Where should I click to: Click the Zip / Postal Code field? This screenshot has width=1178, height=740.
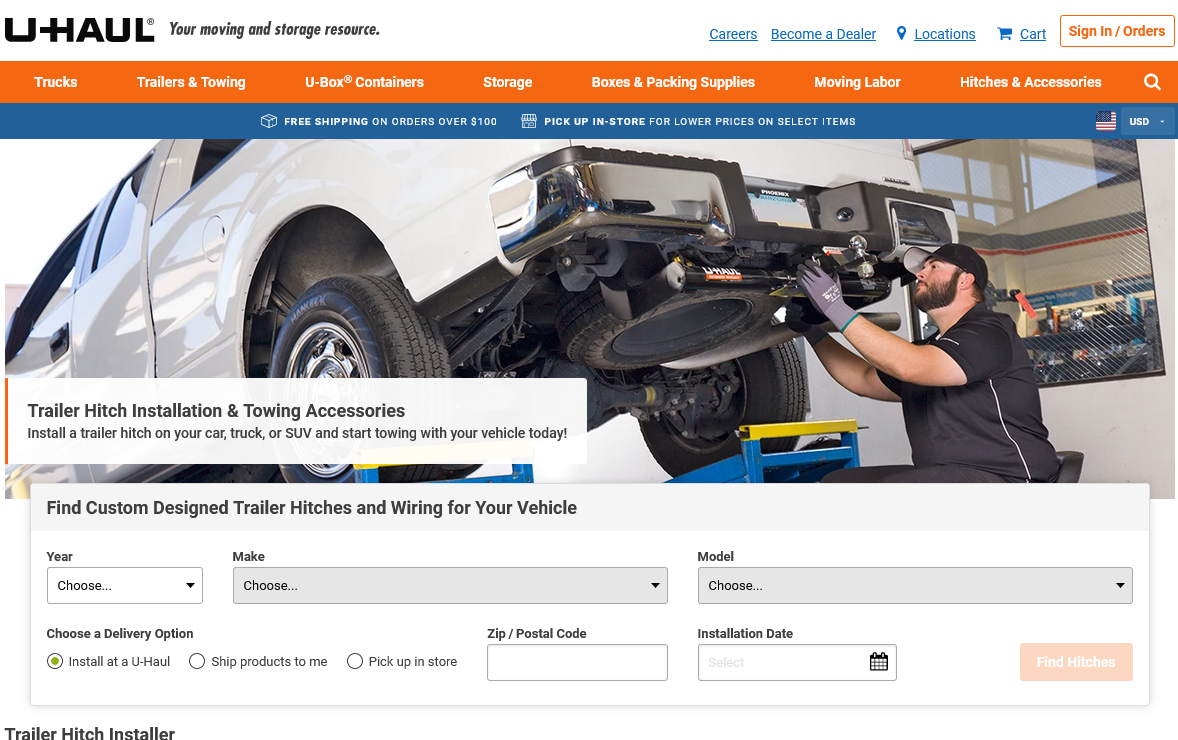tap(577, 663)
